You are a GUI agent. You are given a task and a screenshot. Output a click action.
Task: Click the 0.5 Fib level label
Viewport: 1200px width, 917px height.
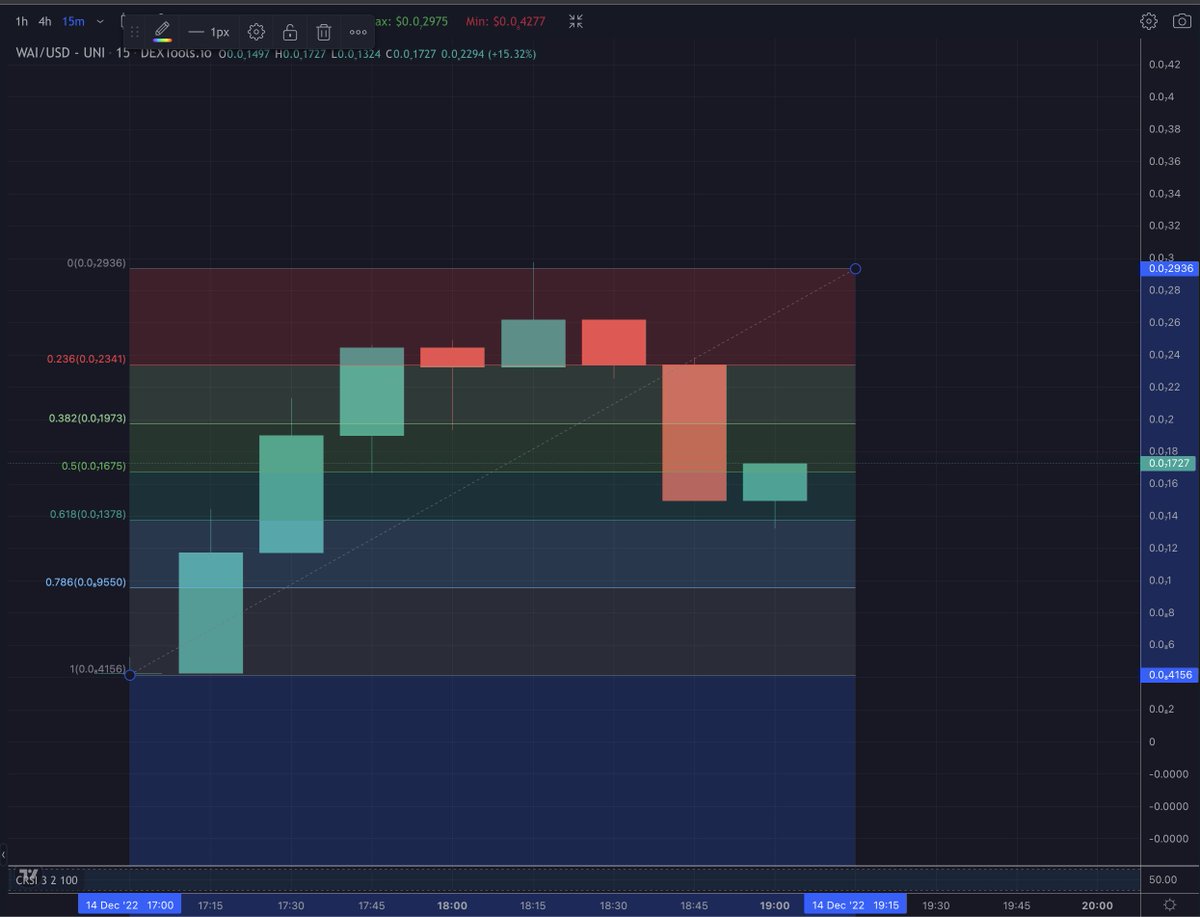pyautogui.click(x=95, y=466)
